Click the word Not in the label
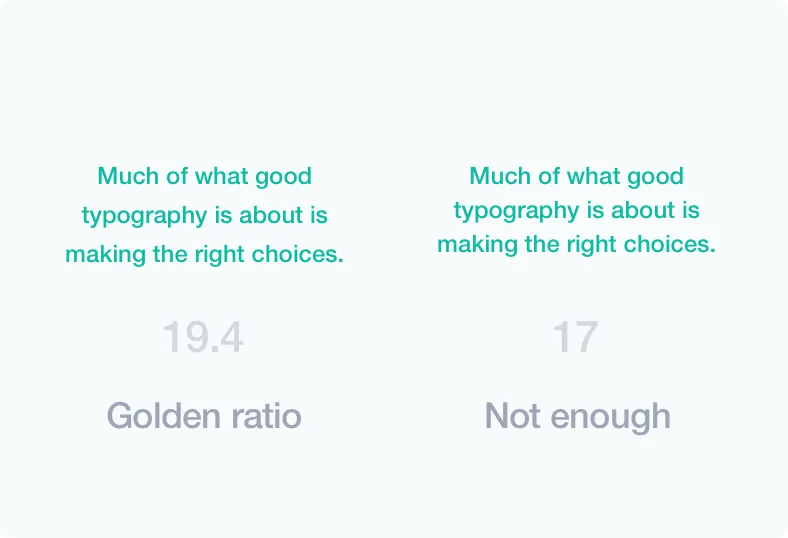The width and height of the screenshot is (788, 538). pos(511,415)
